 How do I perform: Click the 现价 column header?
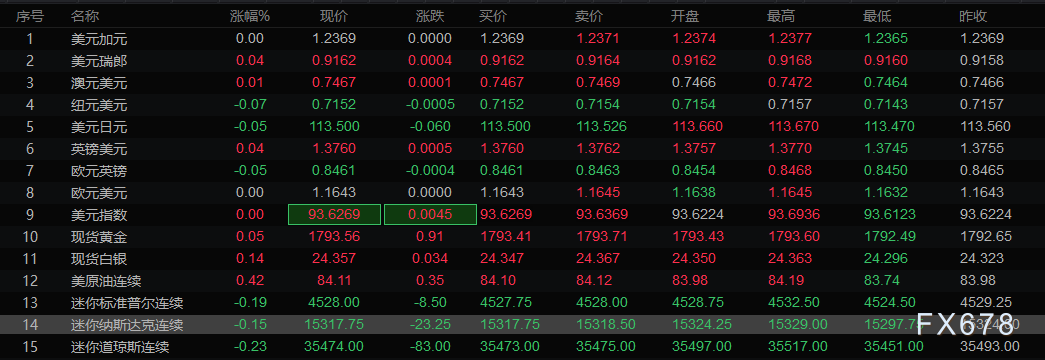click(x=333, y=16)
